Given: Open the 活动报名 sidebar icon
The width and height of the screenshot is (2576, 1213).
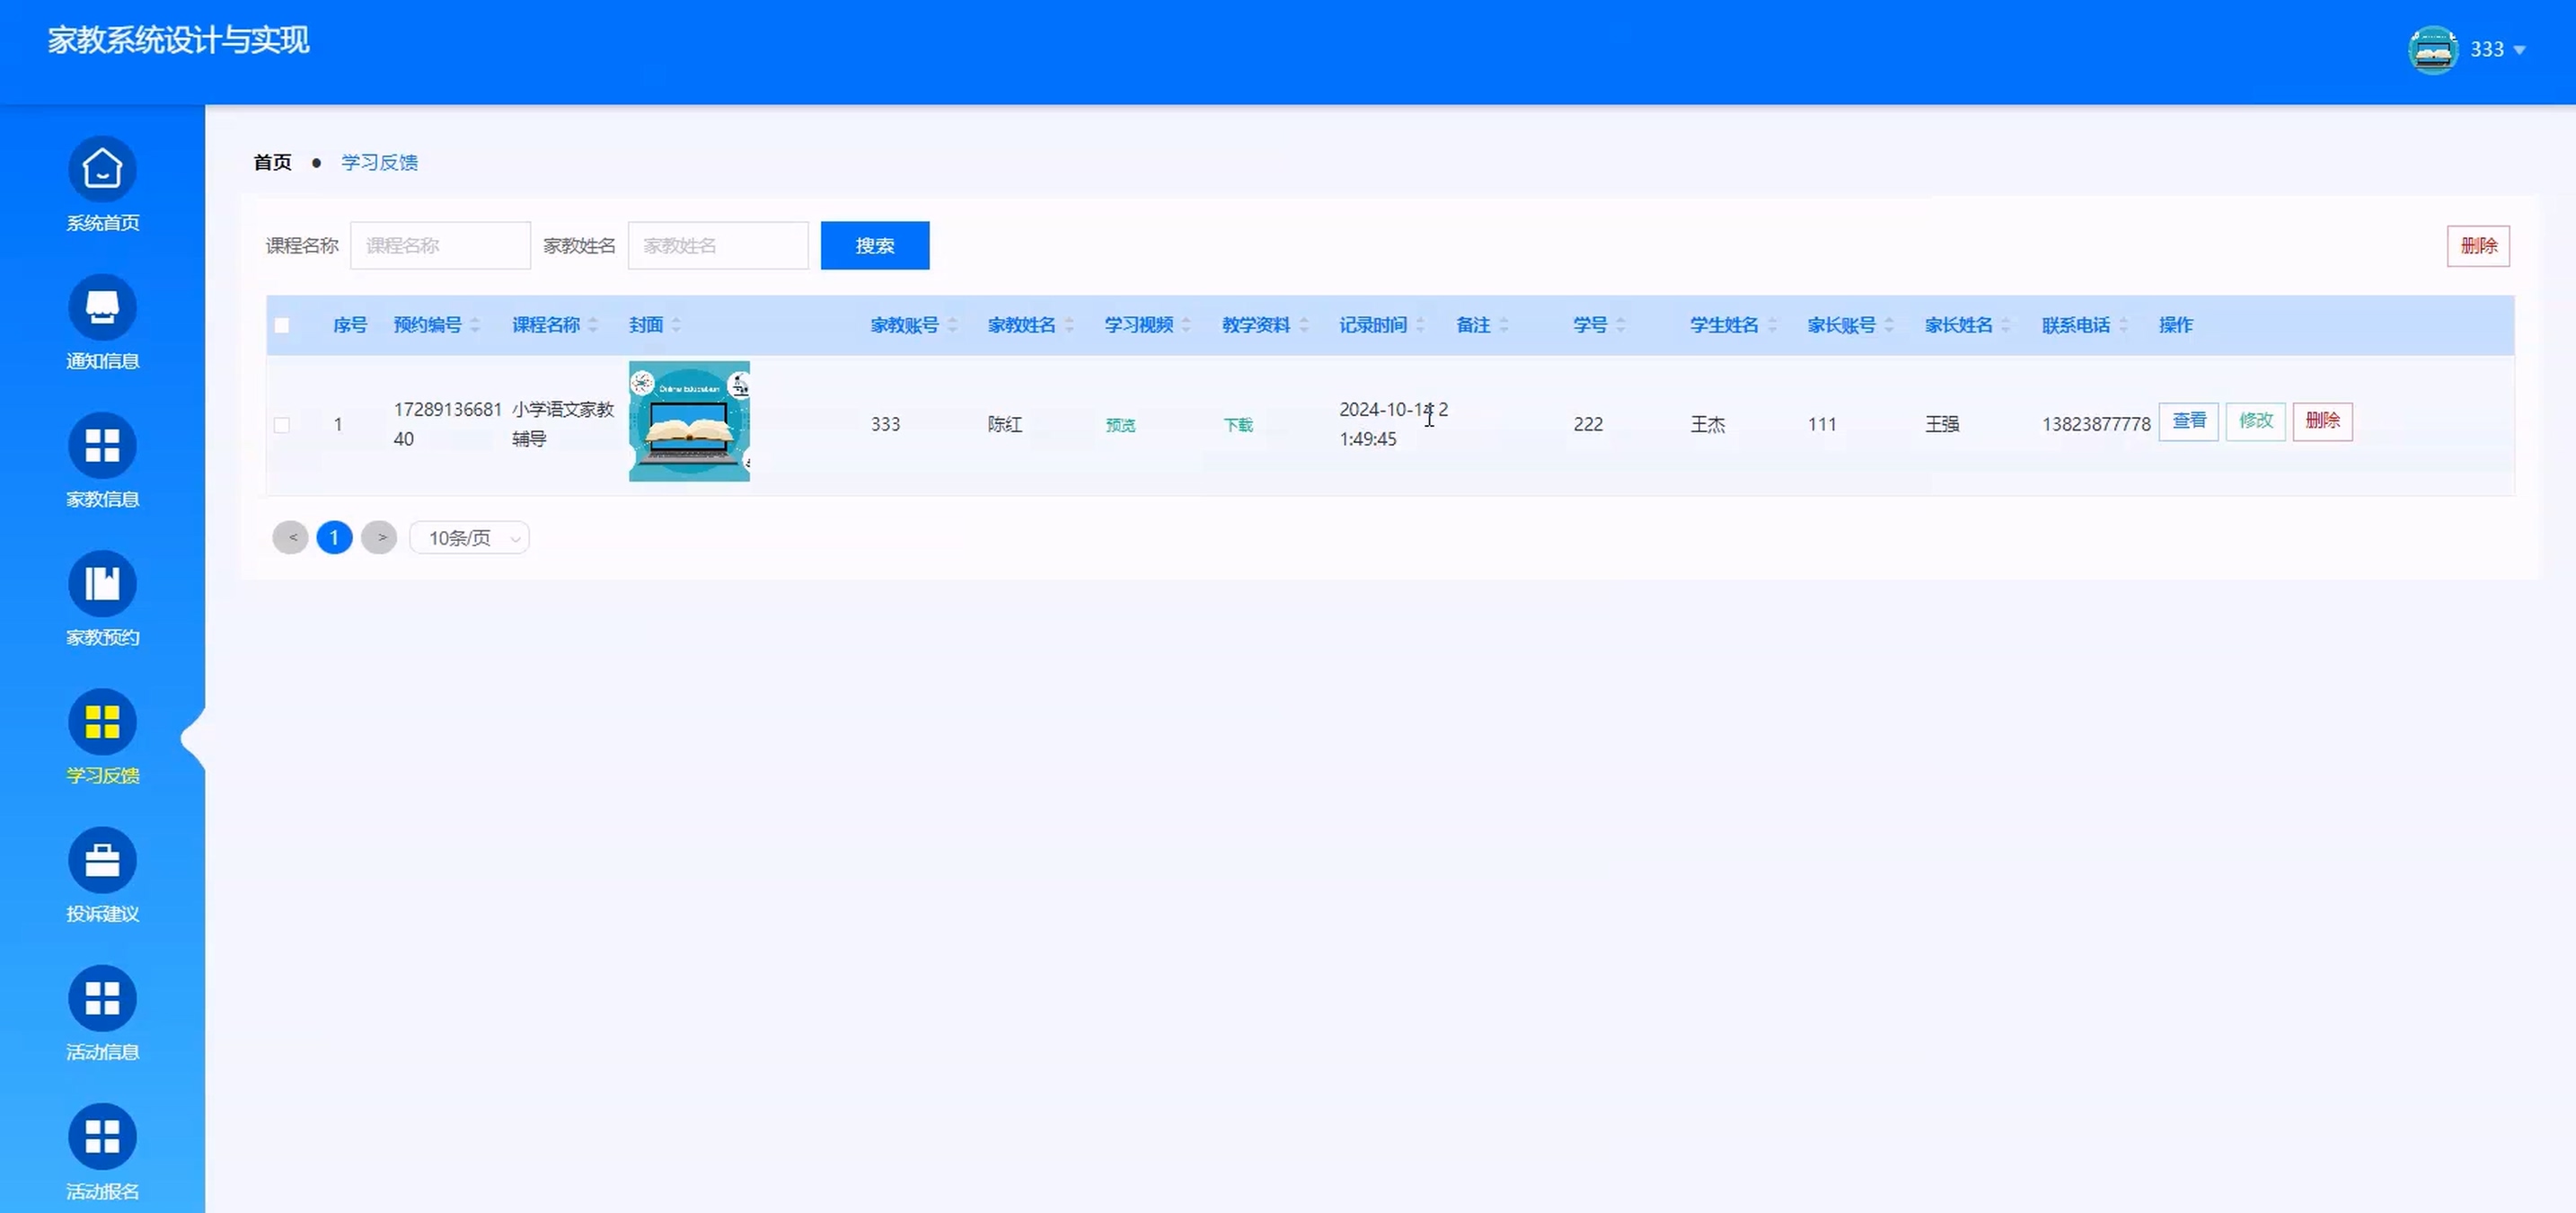Looking at the screenshot, I should [102, 1135].
